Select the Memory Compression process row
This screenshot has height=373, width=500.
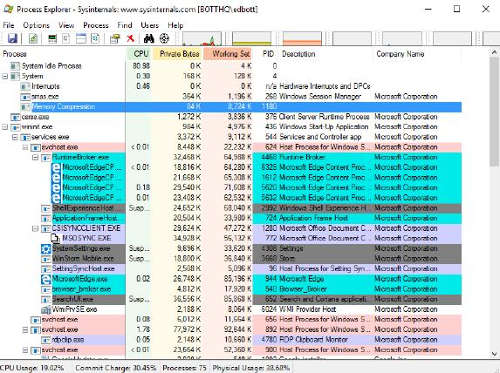[231, 107]
